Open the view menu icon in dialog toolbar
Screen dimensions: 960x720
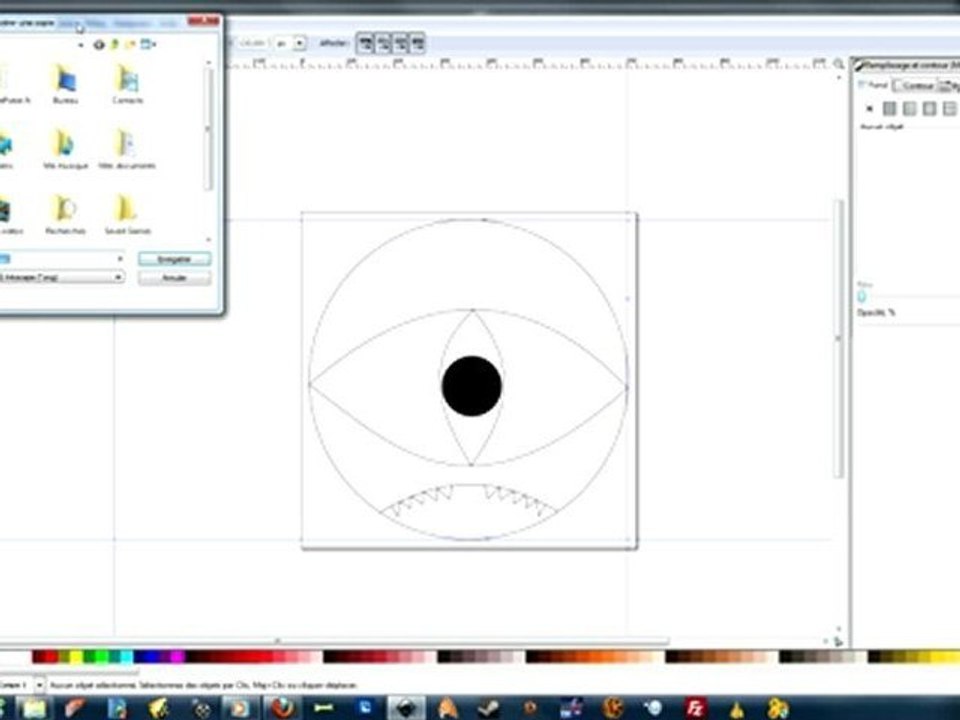click(148, 44)
